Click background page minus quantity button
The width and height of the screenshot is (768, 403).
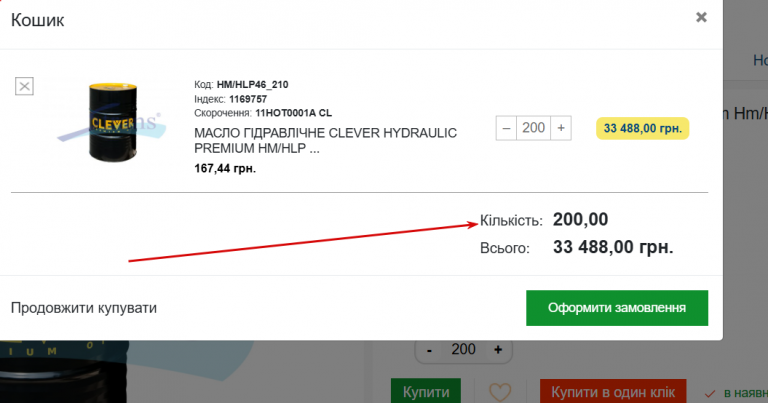[430, 350]
